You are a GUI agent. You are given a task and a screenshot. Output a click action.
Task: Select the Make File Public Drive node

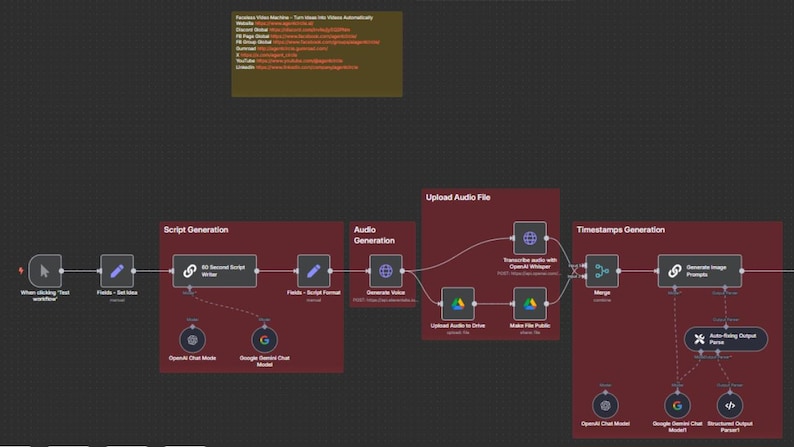530,304
